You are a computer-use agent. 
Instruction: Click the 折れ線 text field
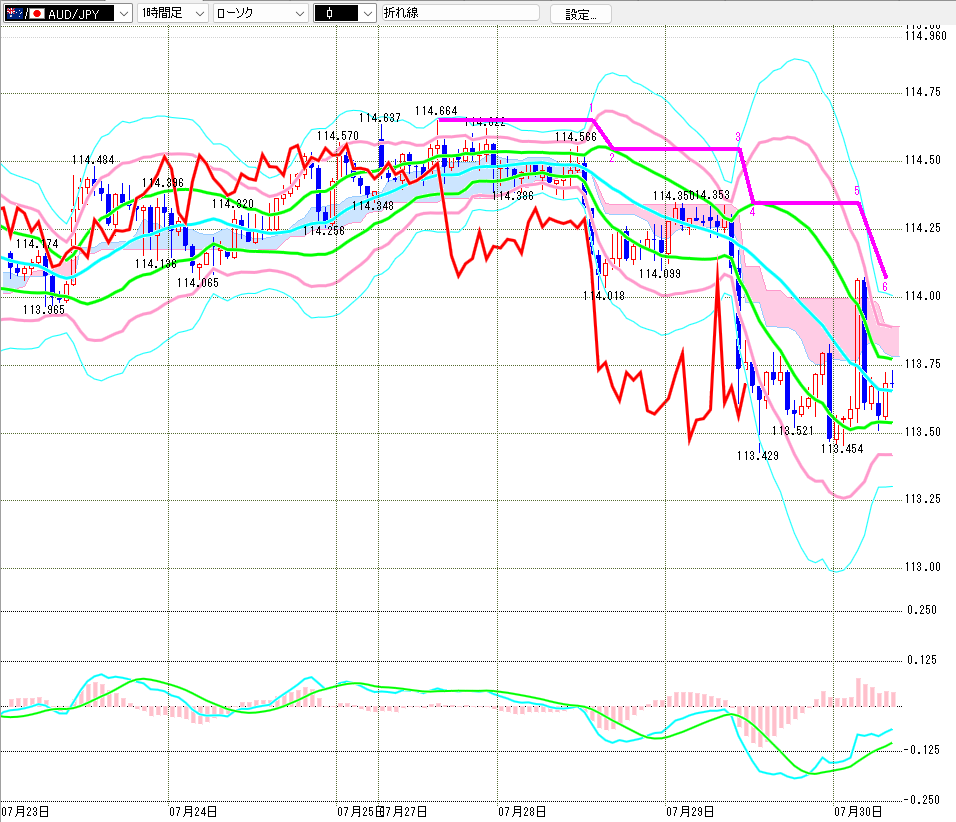coord(461,13)
